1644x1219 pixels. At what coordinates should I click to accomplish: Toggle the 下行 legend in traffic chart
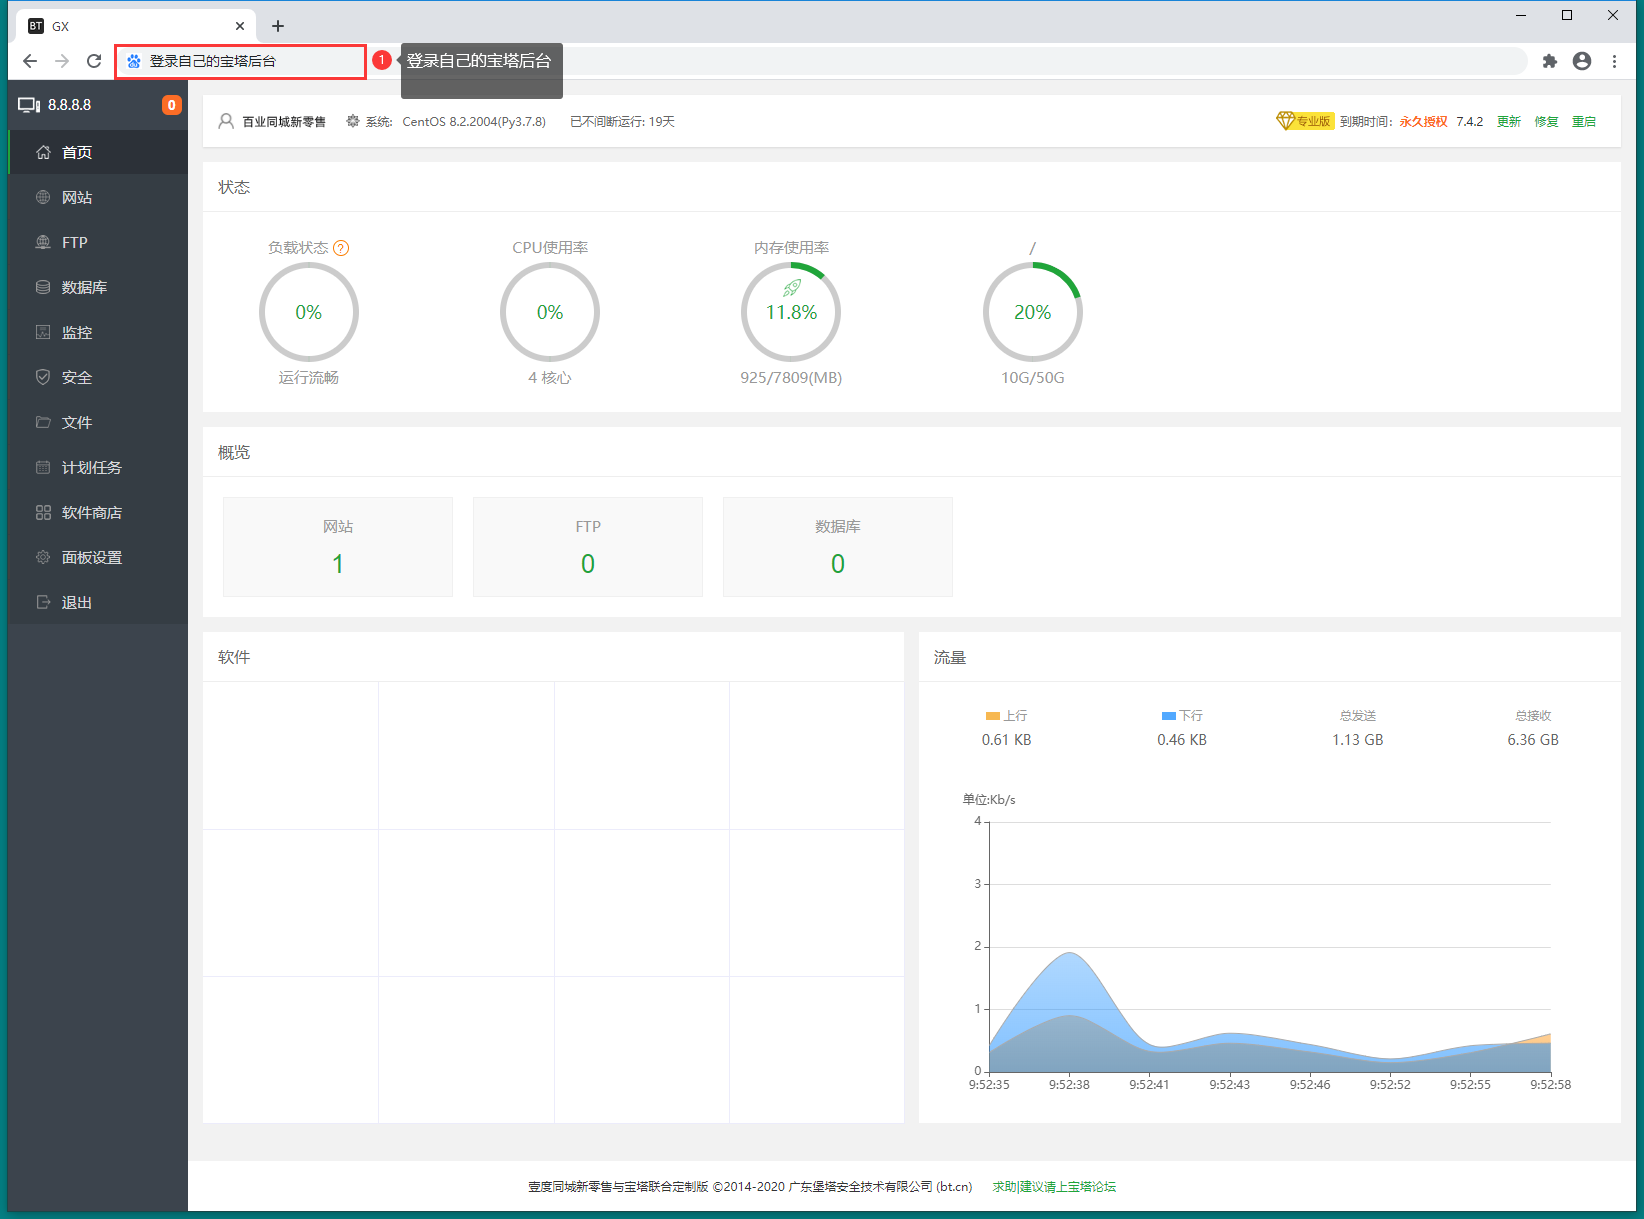tap(1182, 716)
